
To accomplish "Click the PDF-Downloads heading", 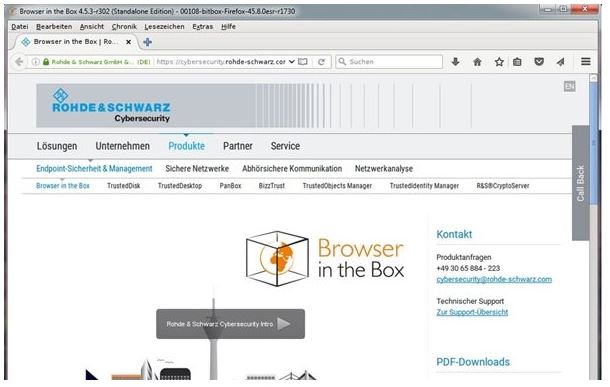I will (x=473, y=362).
